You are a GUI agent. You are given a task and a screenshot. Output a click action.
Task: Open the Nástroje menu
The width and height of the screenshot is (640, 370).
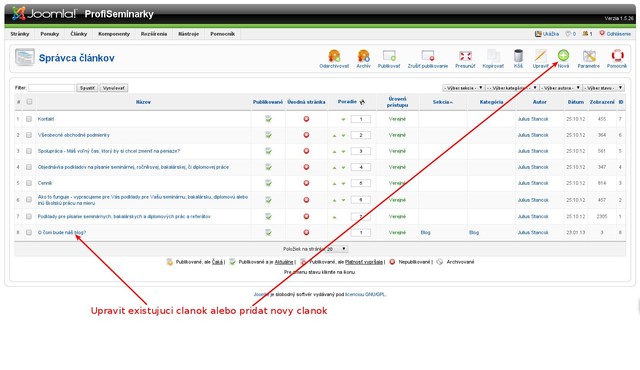point(189,34)
